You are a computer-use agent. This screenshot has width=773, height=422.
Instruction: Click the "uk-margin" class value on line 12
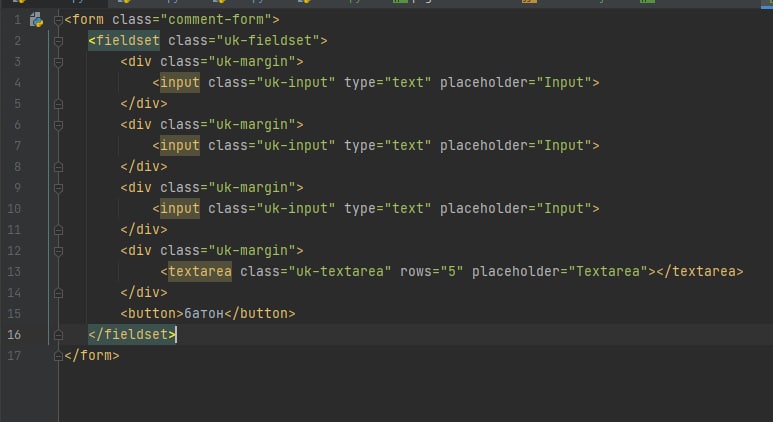pyautogui.click(x=251, y=250)
